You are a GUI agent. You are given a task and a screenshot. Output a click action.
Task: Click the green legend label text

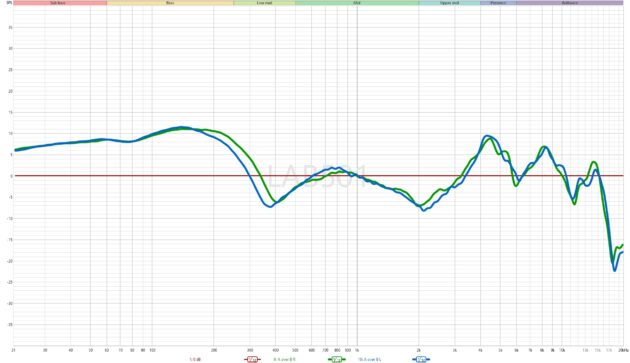(x=284, y=359)
